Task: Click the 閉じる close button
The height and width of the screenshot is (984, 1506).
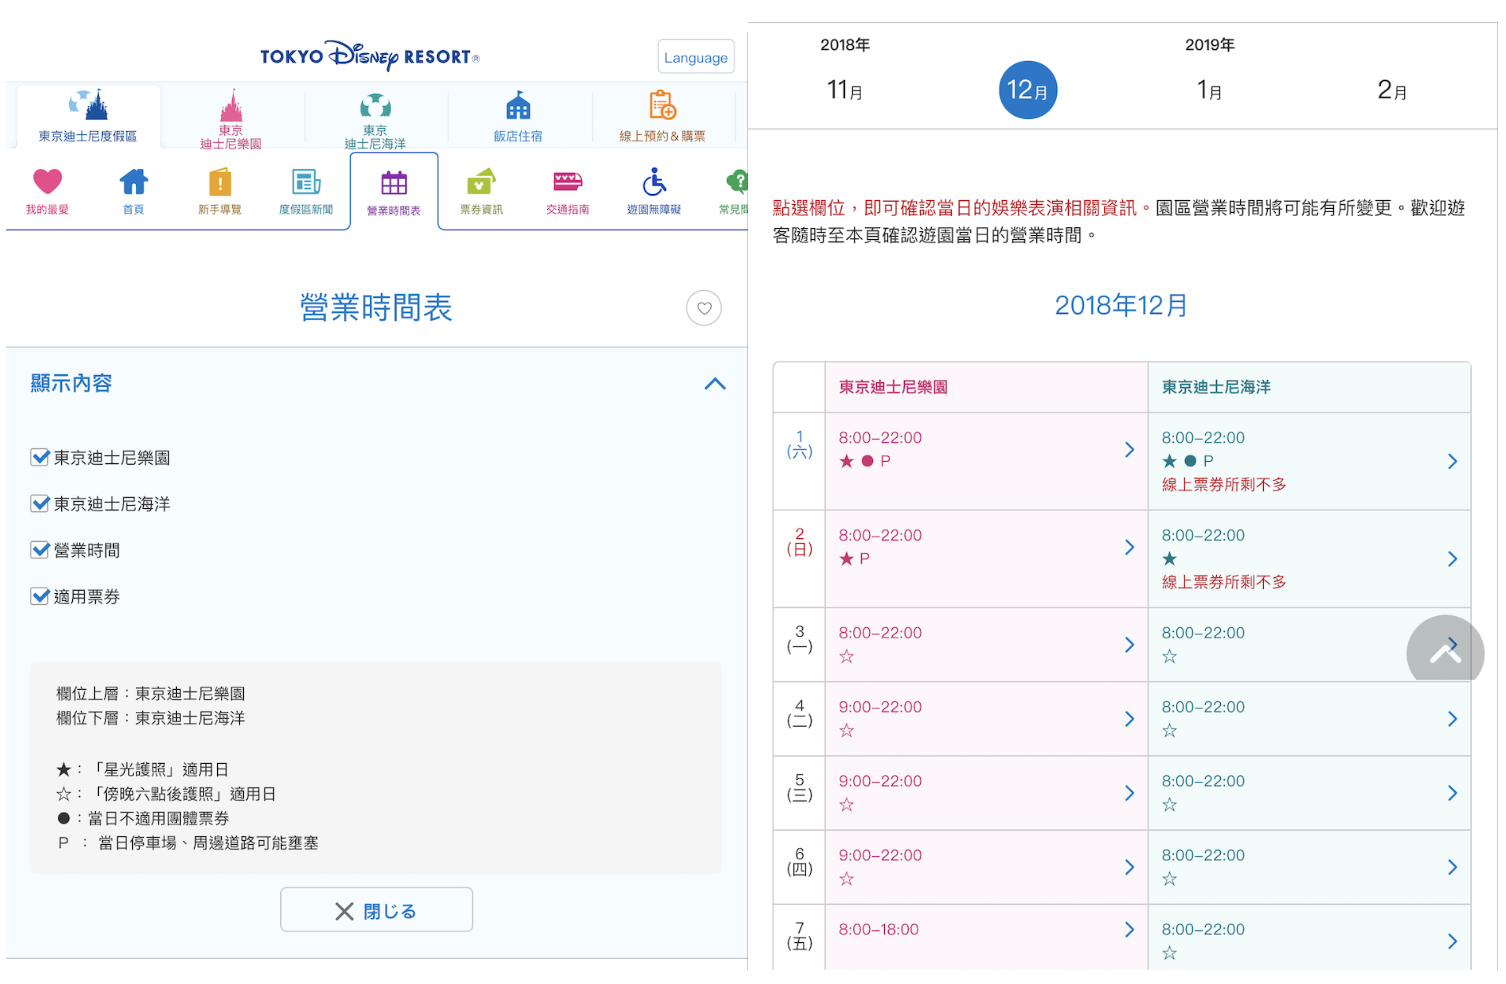Action: click(376, 910)
